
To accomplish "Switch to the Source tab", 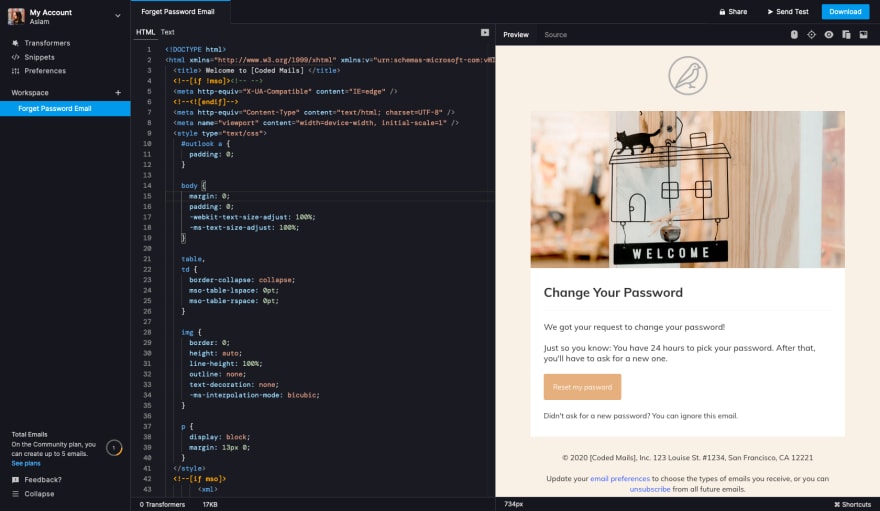I will 556,35.
